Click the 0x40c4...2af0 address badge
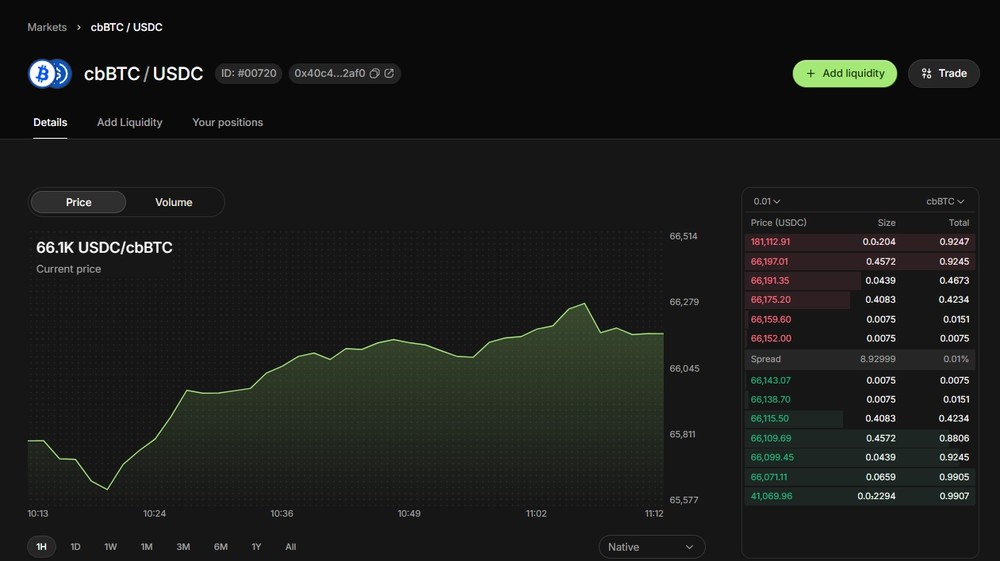This screenshot has width=1000, height=561. pyautogui.click(x=344, y=73)
